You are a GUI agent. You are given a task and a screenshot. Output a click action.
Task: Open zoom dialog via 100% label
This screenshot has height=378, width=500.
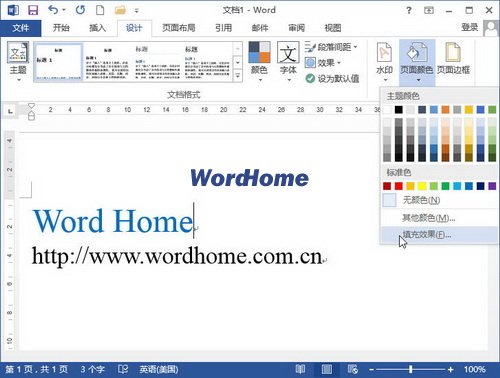point(475,369)
